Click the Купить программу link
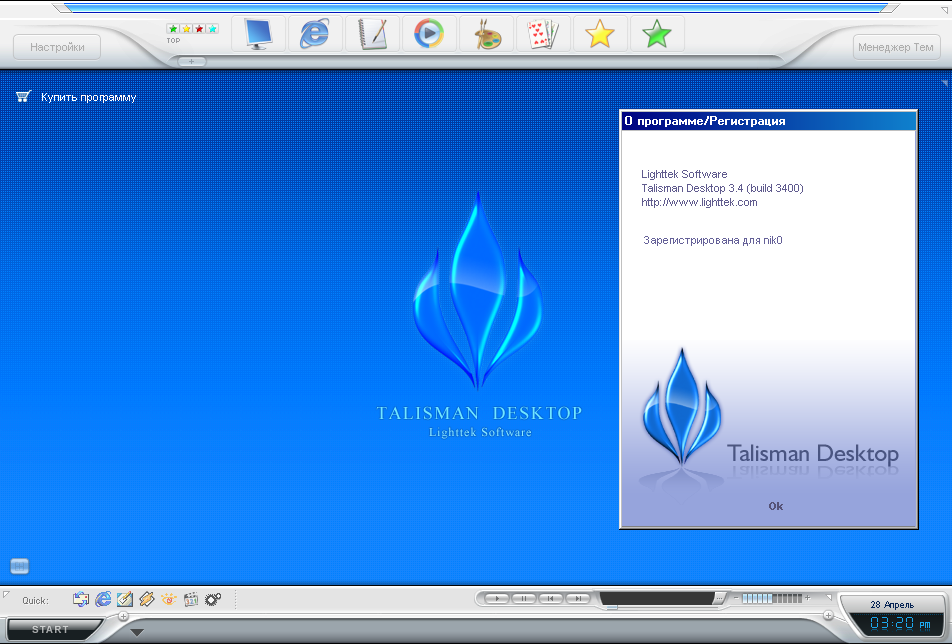 (88, 98)
